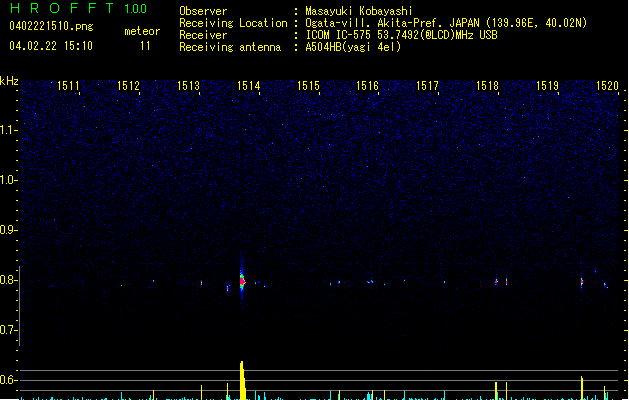
Task: Click the 'Observer' field label
Action: click(203, 11)
